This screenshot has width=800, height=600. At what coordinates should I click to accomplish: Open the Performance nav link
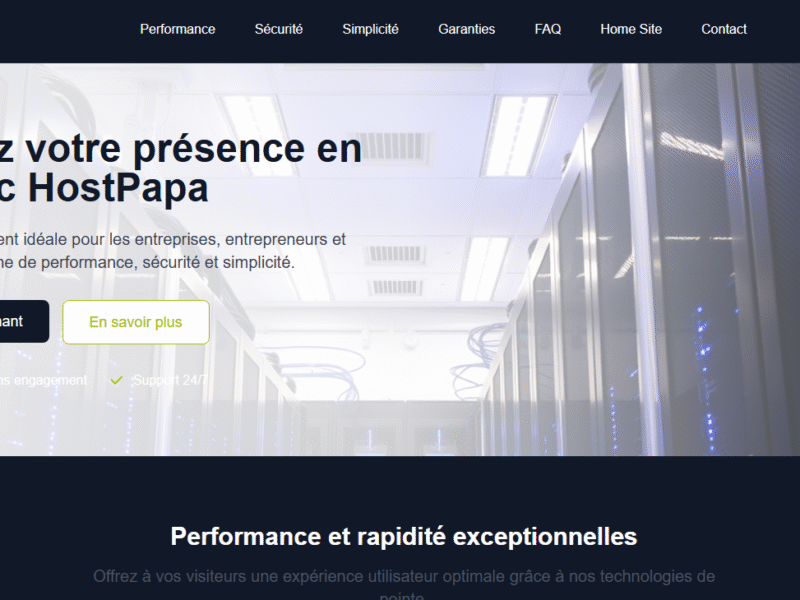(178, 29)
